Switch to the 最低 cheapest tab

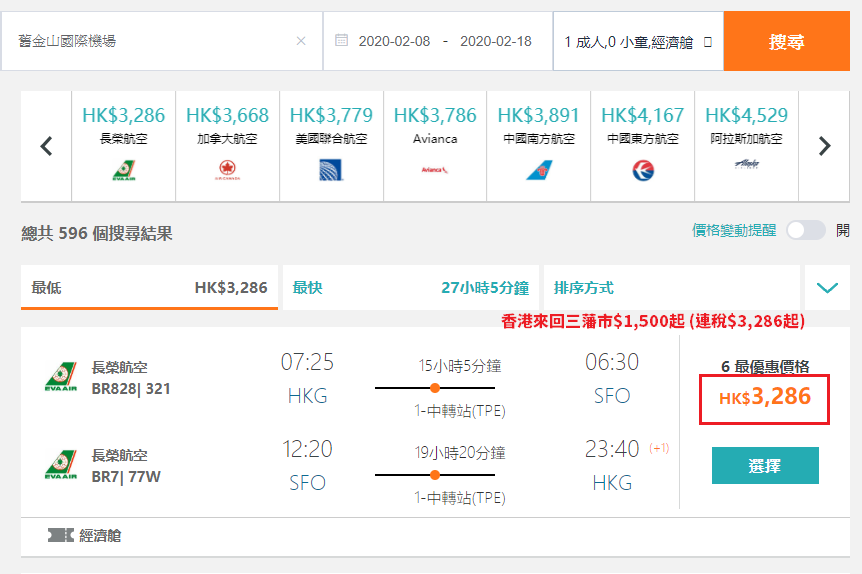149,288
